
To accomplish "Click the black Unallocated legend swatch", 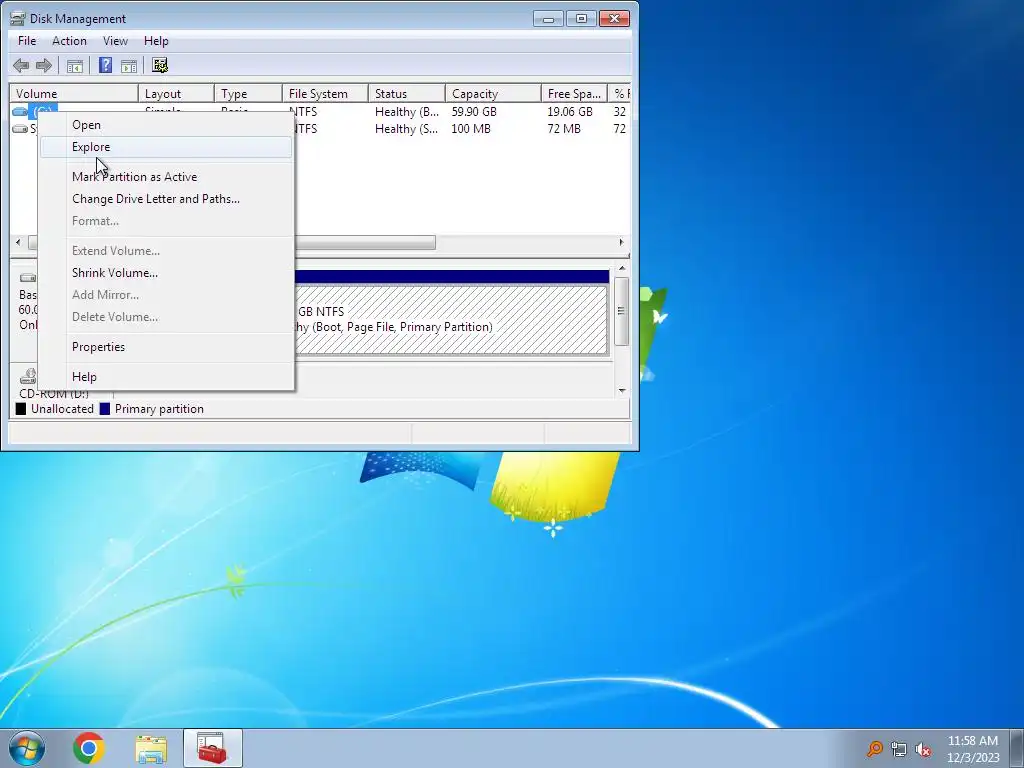I will [21, 409].
